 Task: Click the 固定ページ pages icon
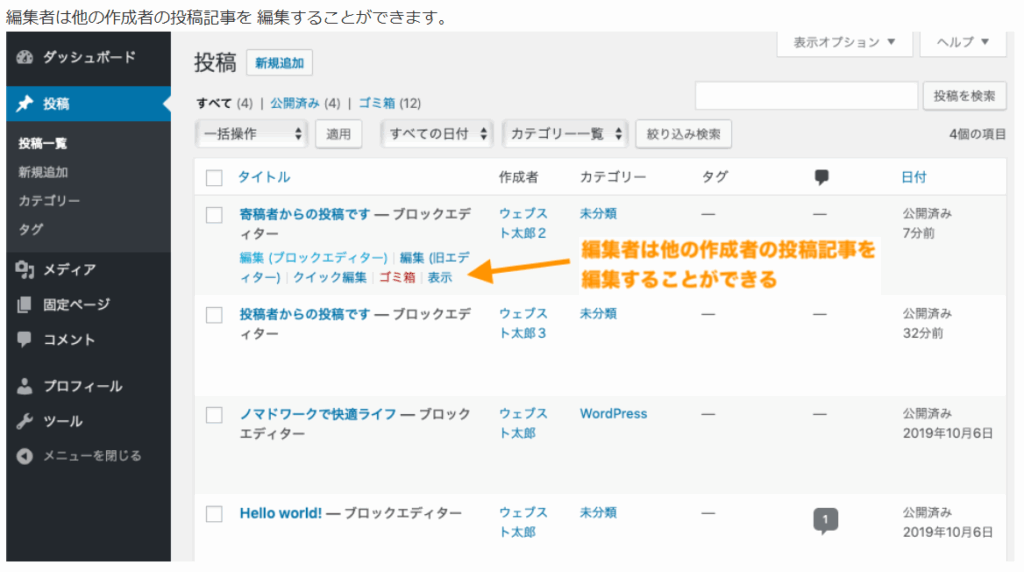pyautogui.click(x=26, y=305)
